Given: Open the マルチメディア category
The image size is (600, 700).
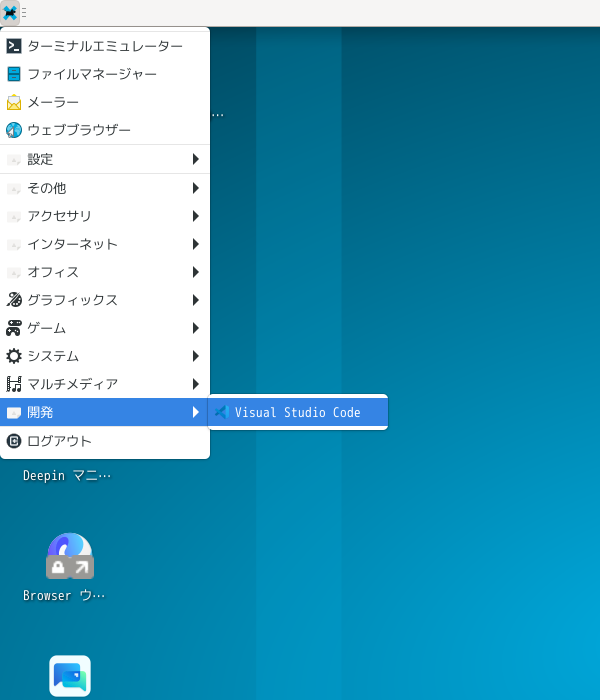Looking at the screenshot, I should point(105,384).
